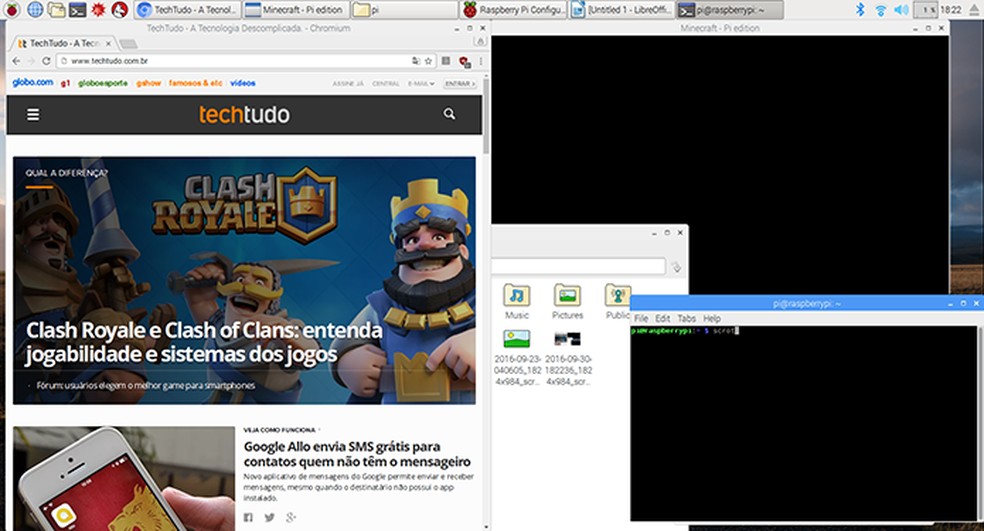Click the red shield extension icon in Chromium

pos(464,61)
